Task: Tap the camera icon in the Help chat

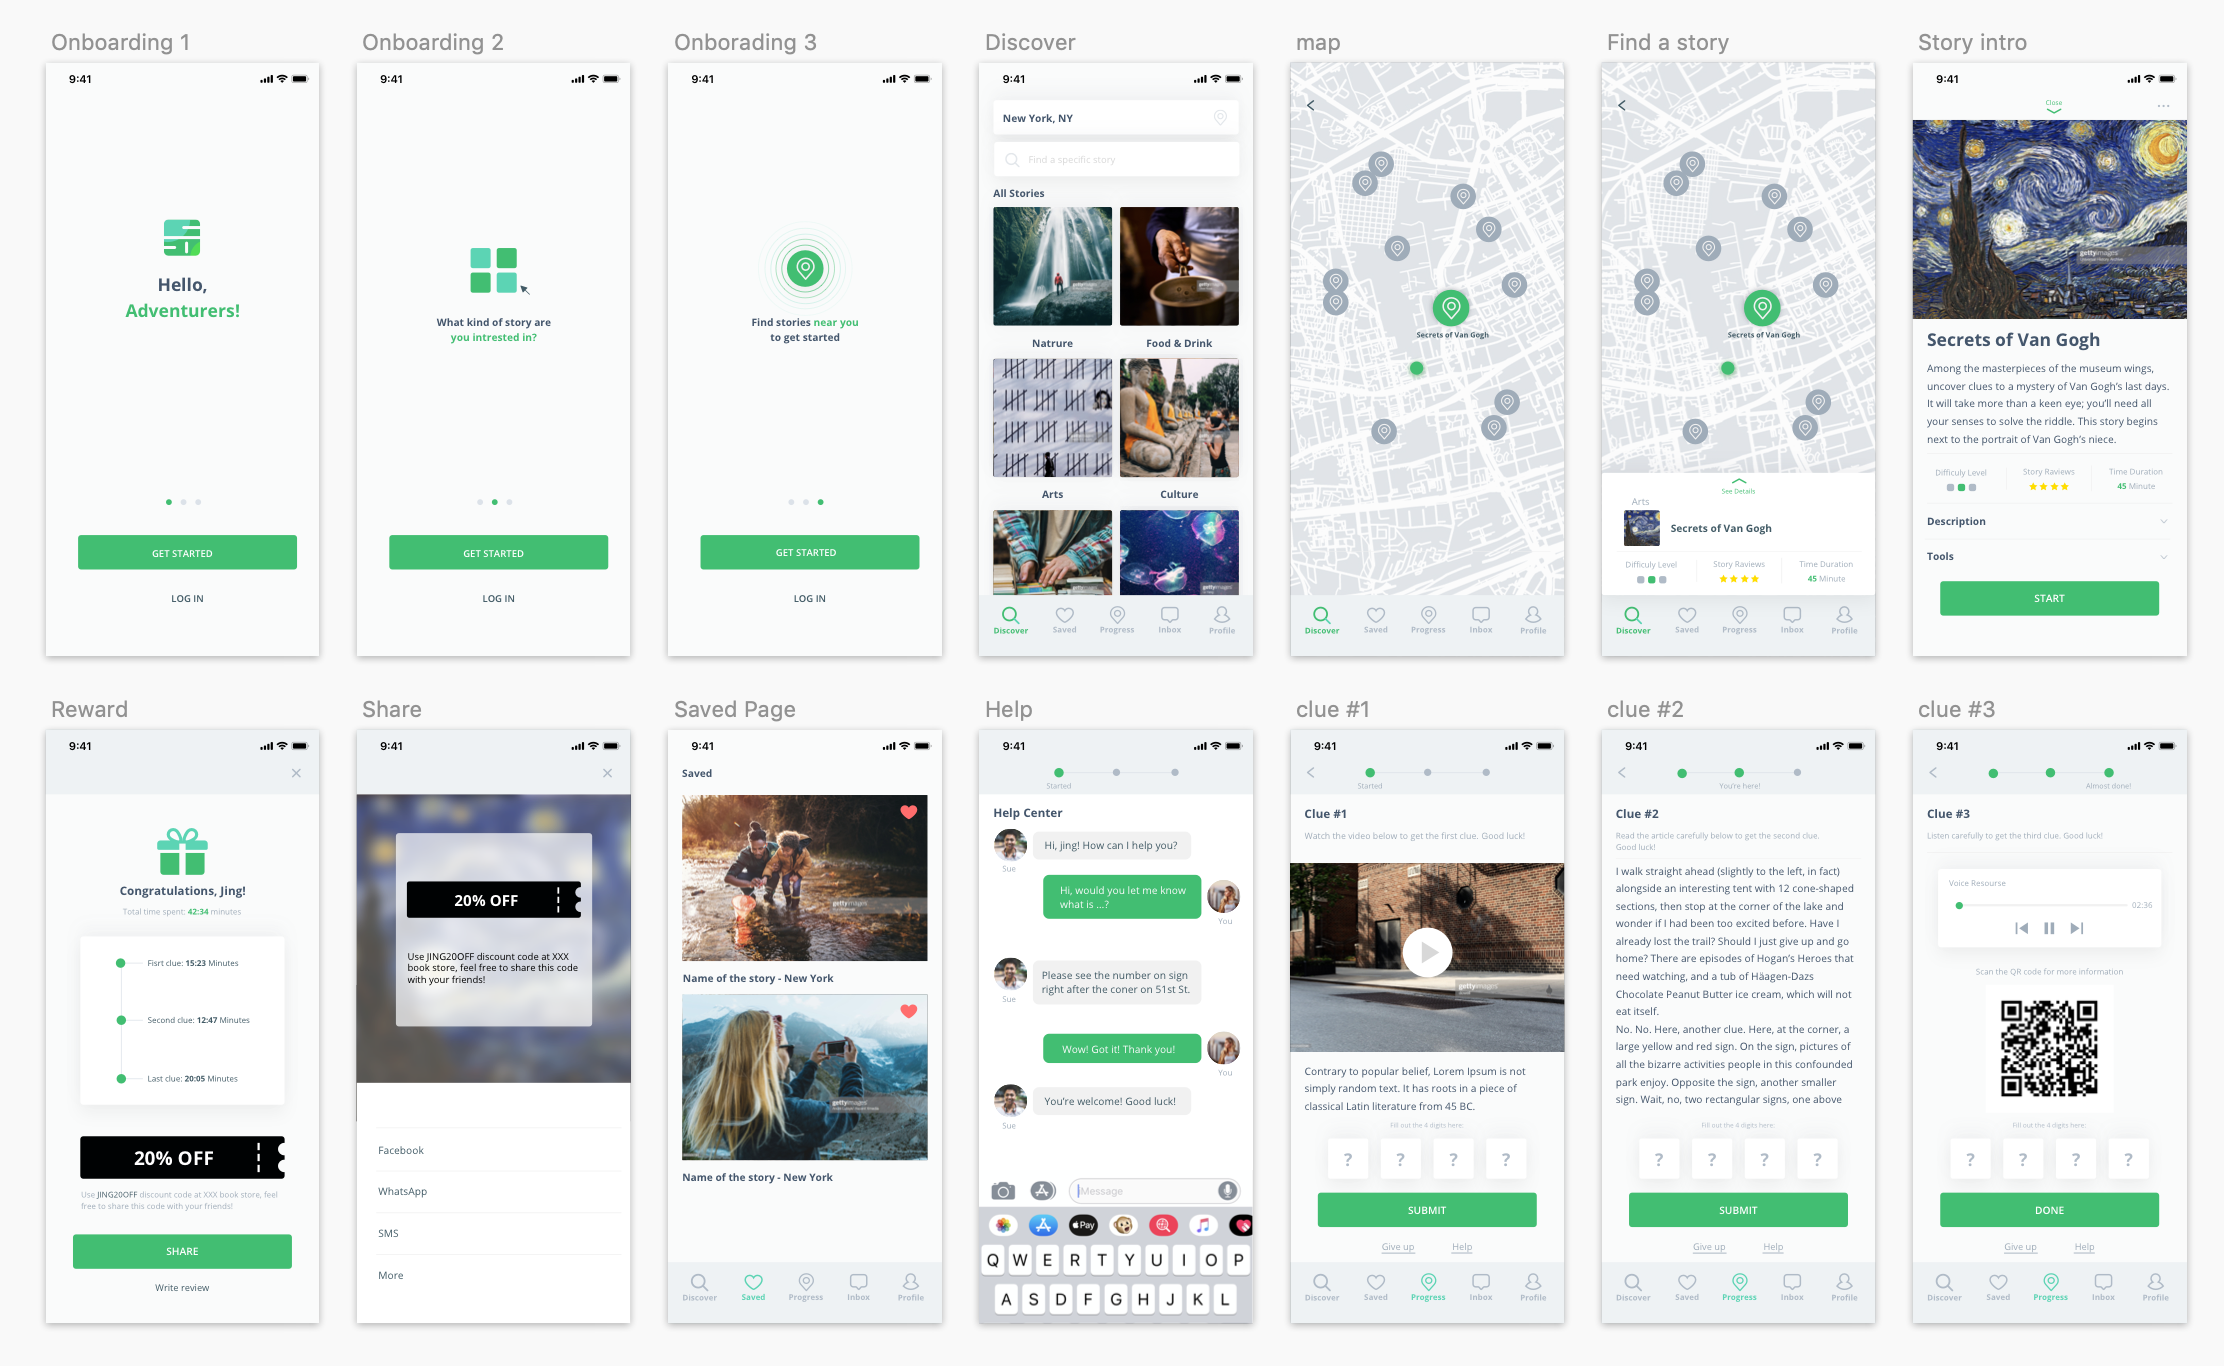Action: point(1002,1190)
